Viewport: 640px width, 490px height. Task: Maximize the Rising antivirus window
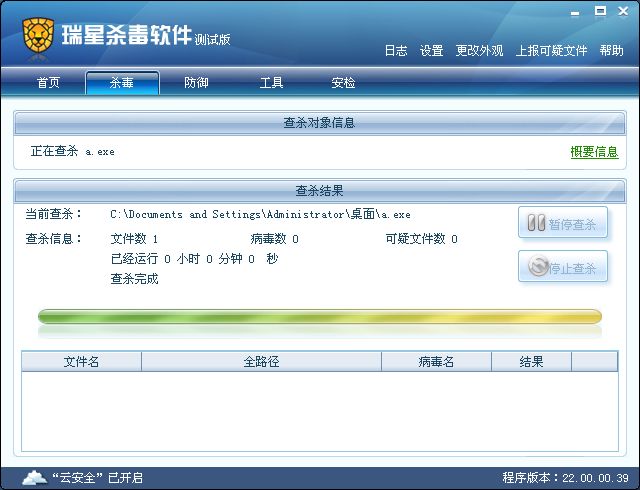point(600,11)
